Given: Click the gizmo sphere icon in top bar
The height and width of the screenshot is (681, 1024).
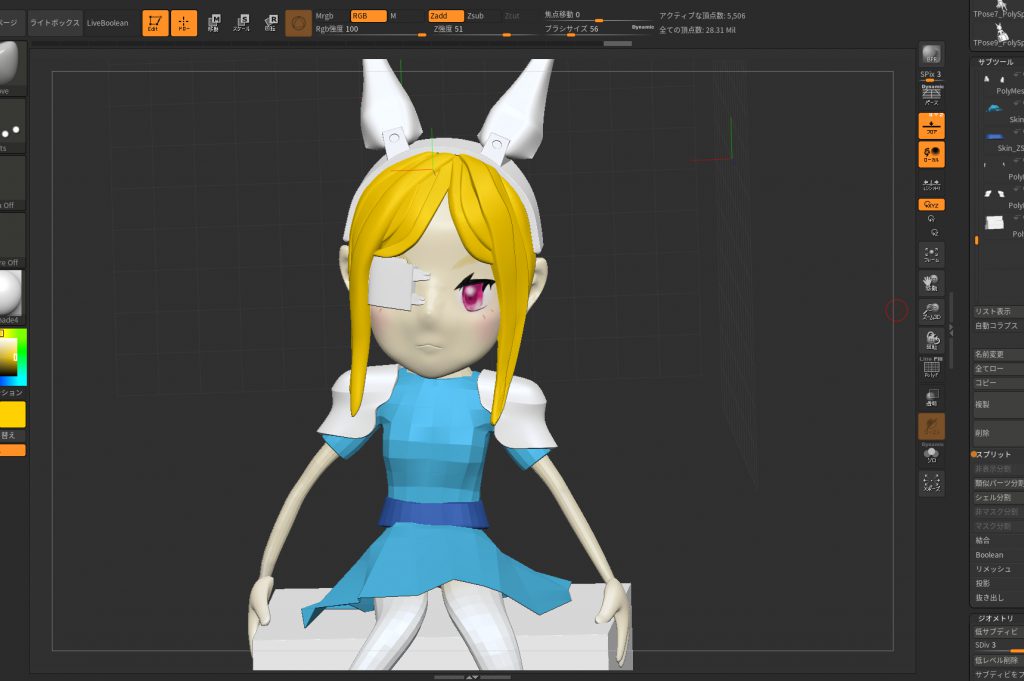Looking at the screenshot, I should [x=298, y=24].
